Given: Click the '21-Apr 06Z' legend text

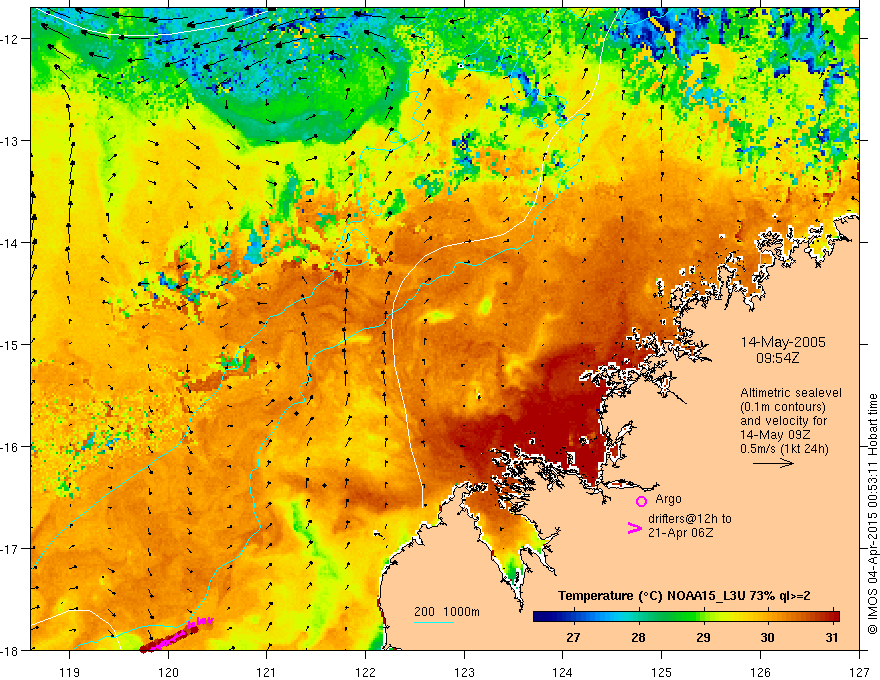Looking at the screenshot, I should click(681, 533).
